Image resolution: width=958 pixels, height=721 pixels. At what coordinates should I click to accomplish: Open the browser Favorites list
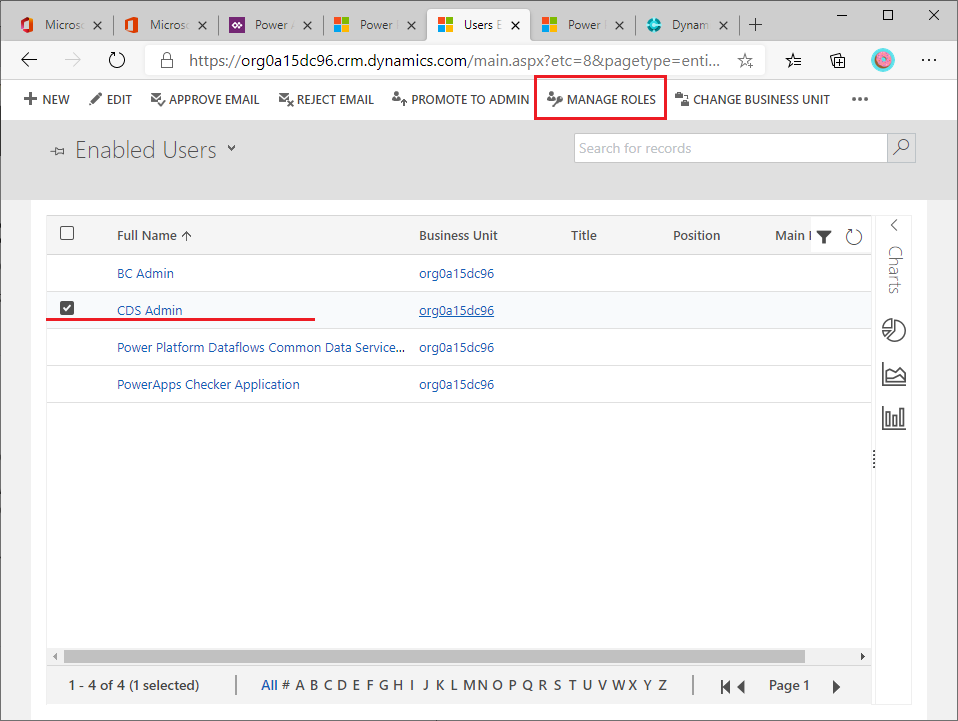794,60
